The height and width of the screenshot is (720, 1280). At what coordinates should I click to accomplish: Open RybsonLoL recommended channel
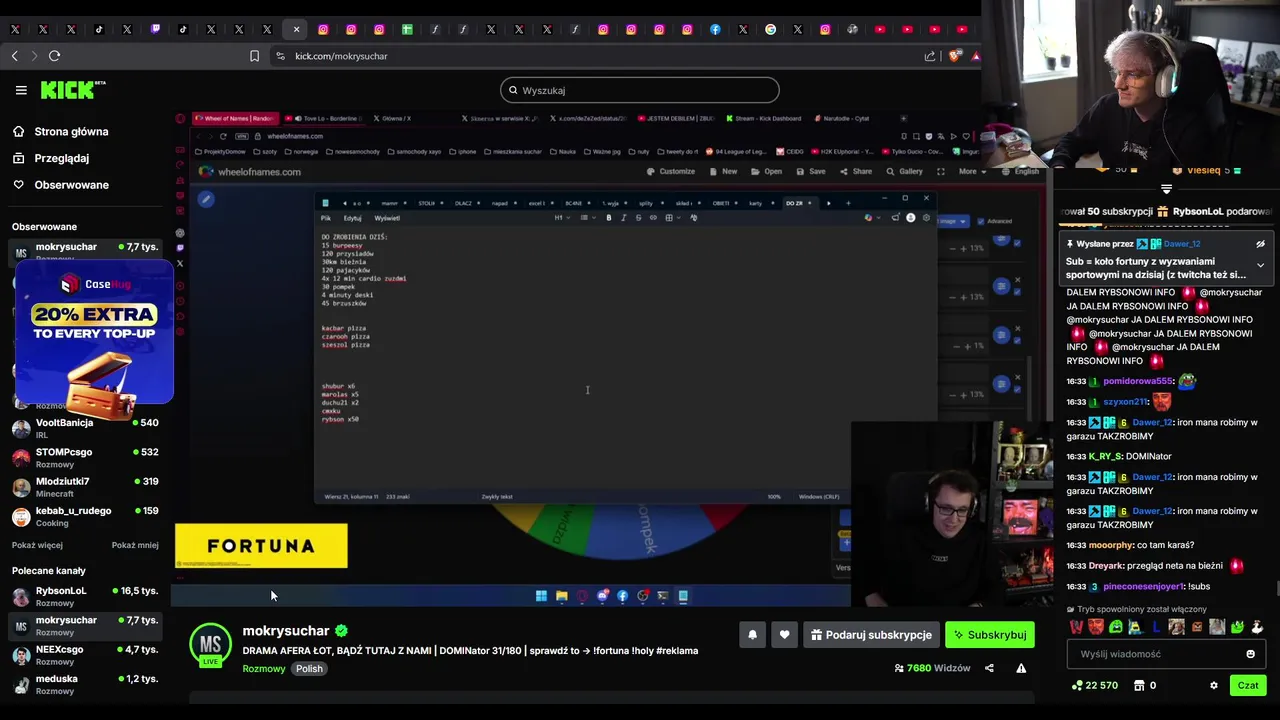[x=85, y=596]
